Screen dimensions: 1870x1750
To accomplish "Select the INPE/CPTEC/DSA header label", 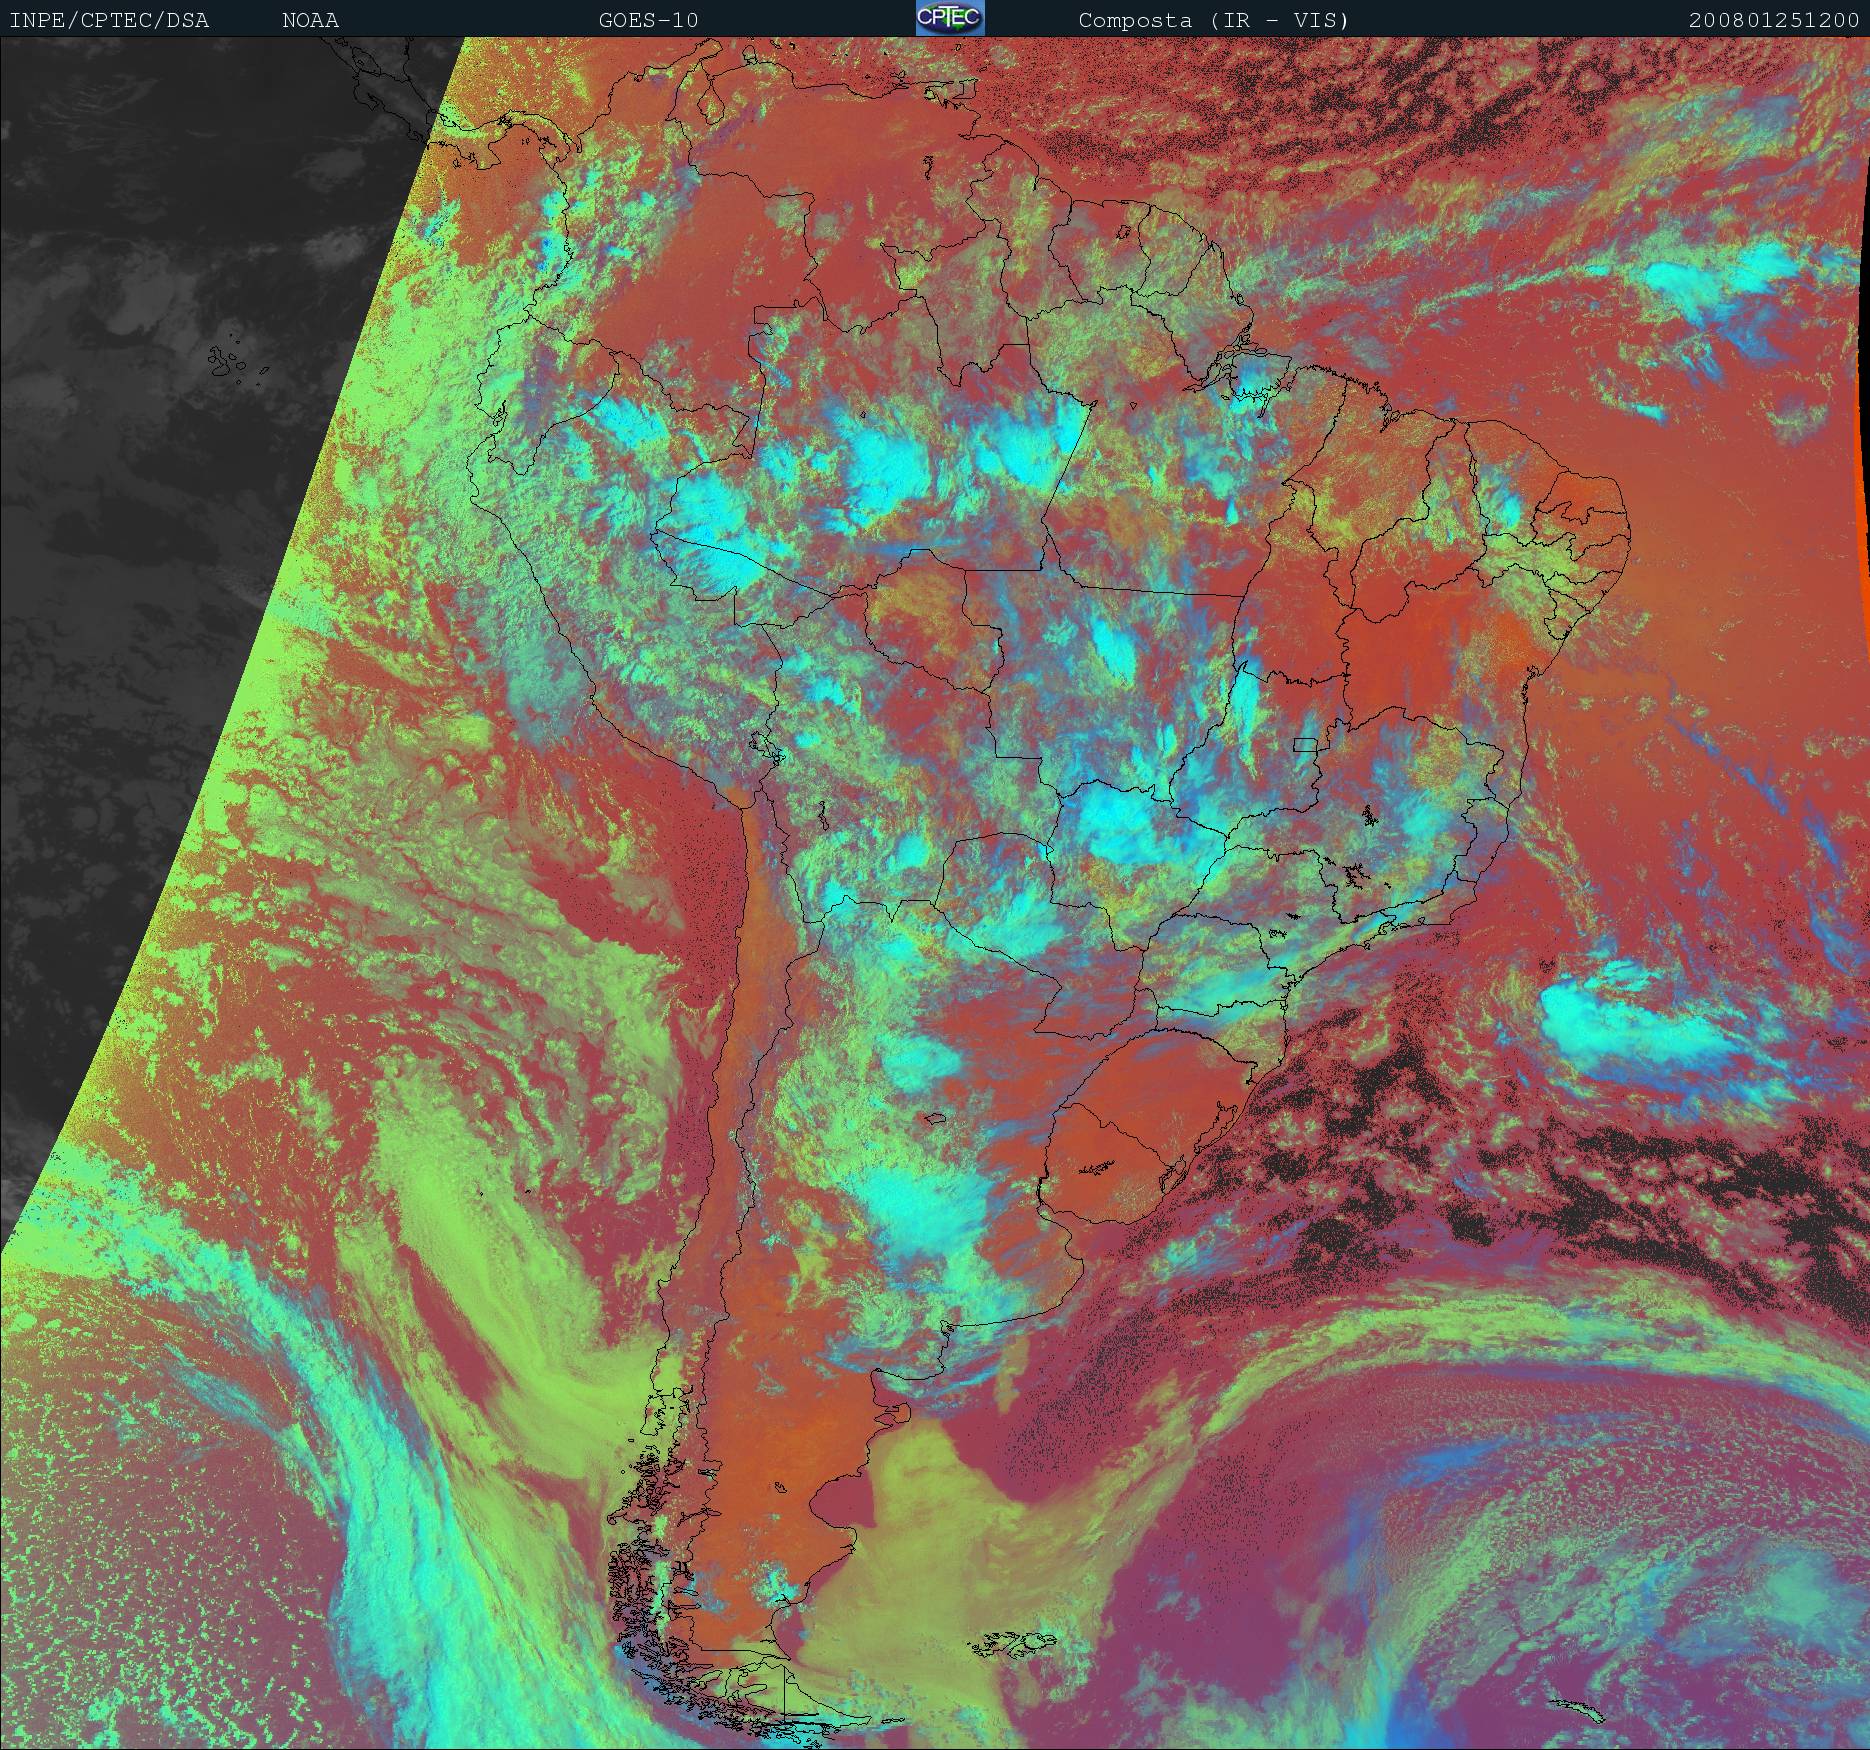I will tap(109, 20).
